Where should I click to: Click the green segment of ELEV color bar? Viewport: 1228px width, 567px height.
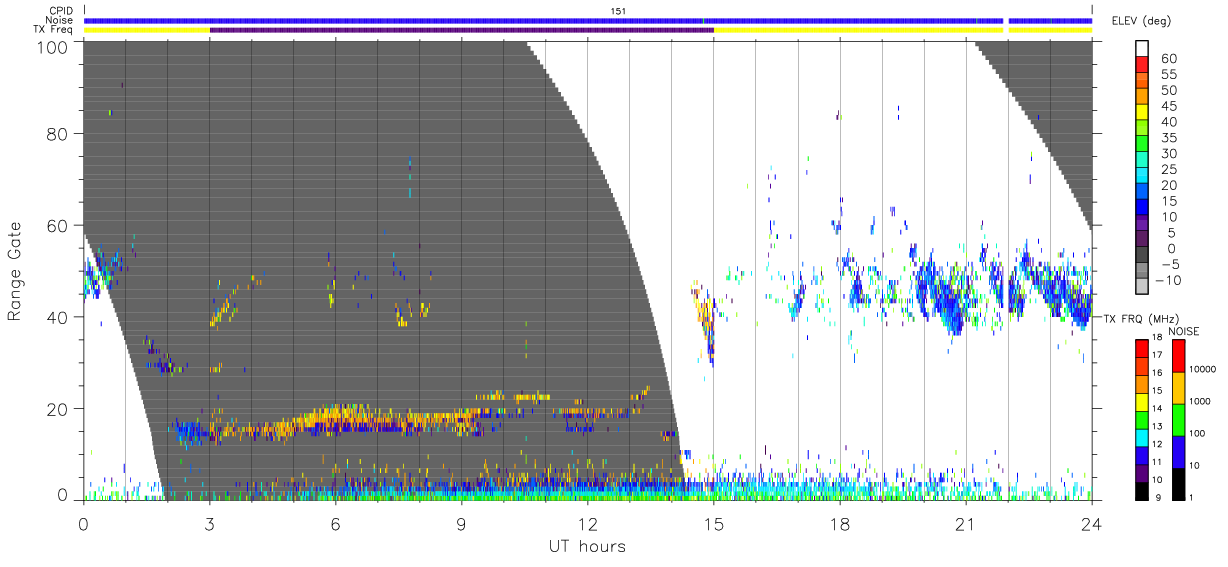point(1143,145)
